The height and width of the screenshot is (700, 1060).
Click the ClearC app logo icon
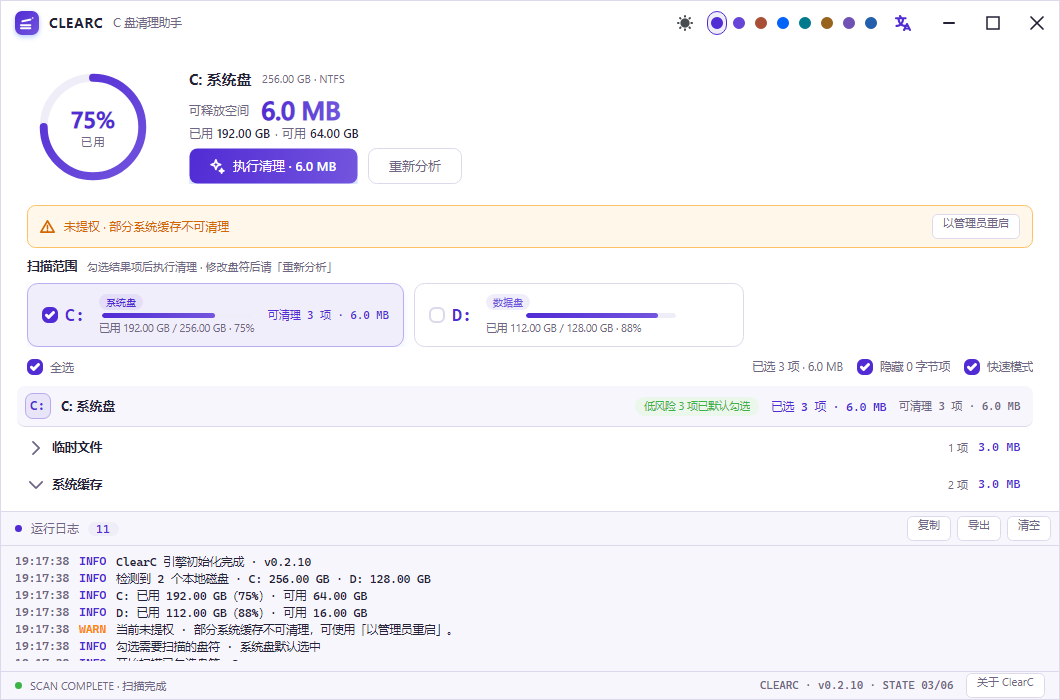[x=26, y=23]
